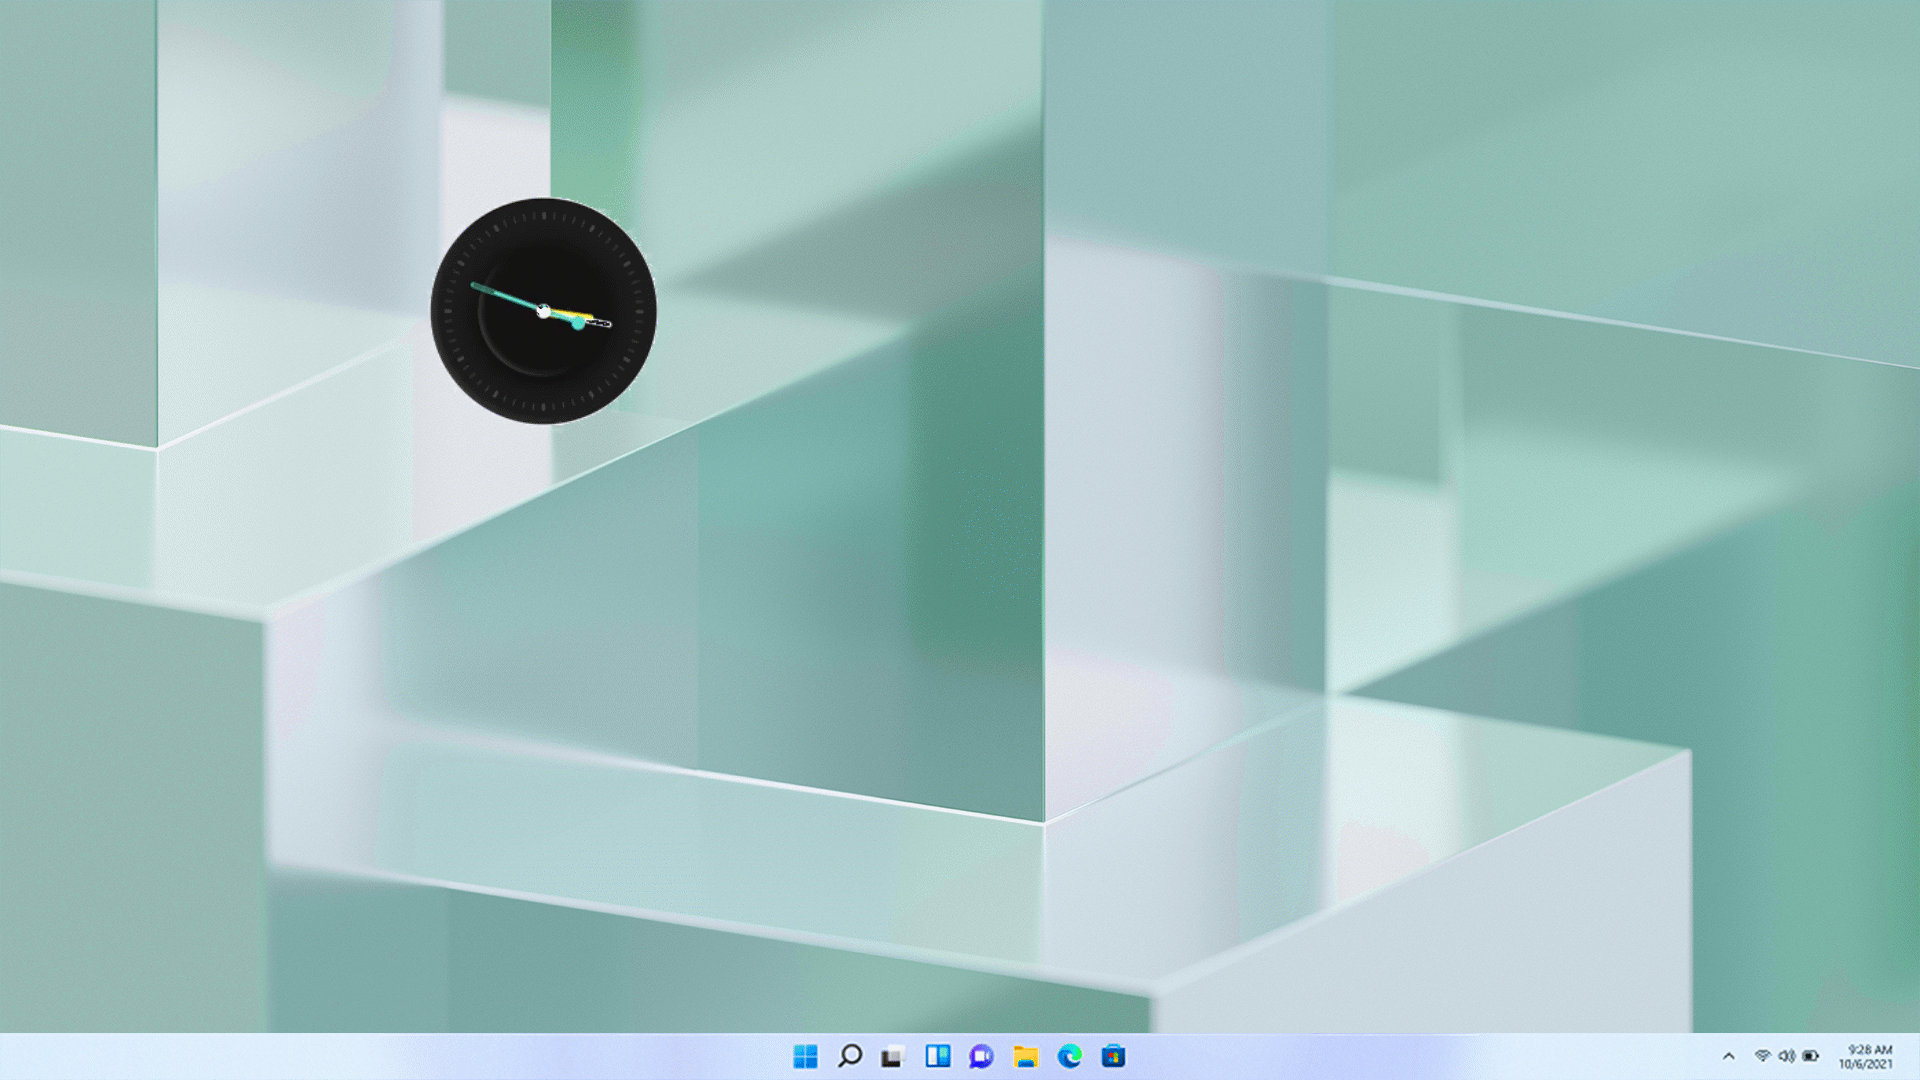Viewport: 1920px width, 1080px height.
Task: Click the 9:28 AM taskbar time
Action: pos(1869,1049)
